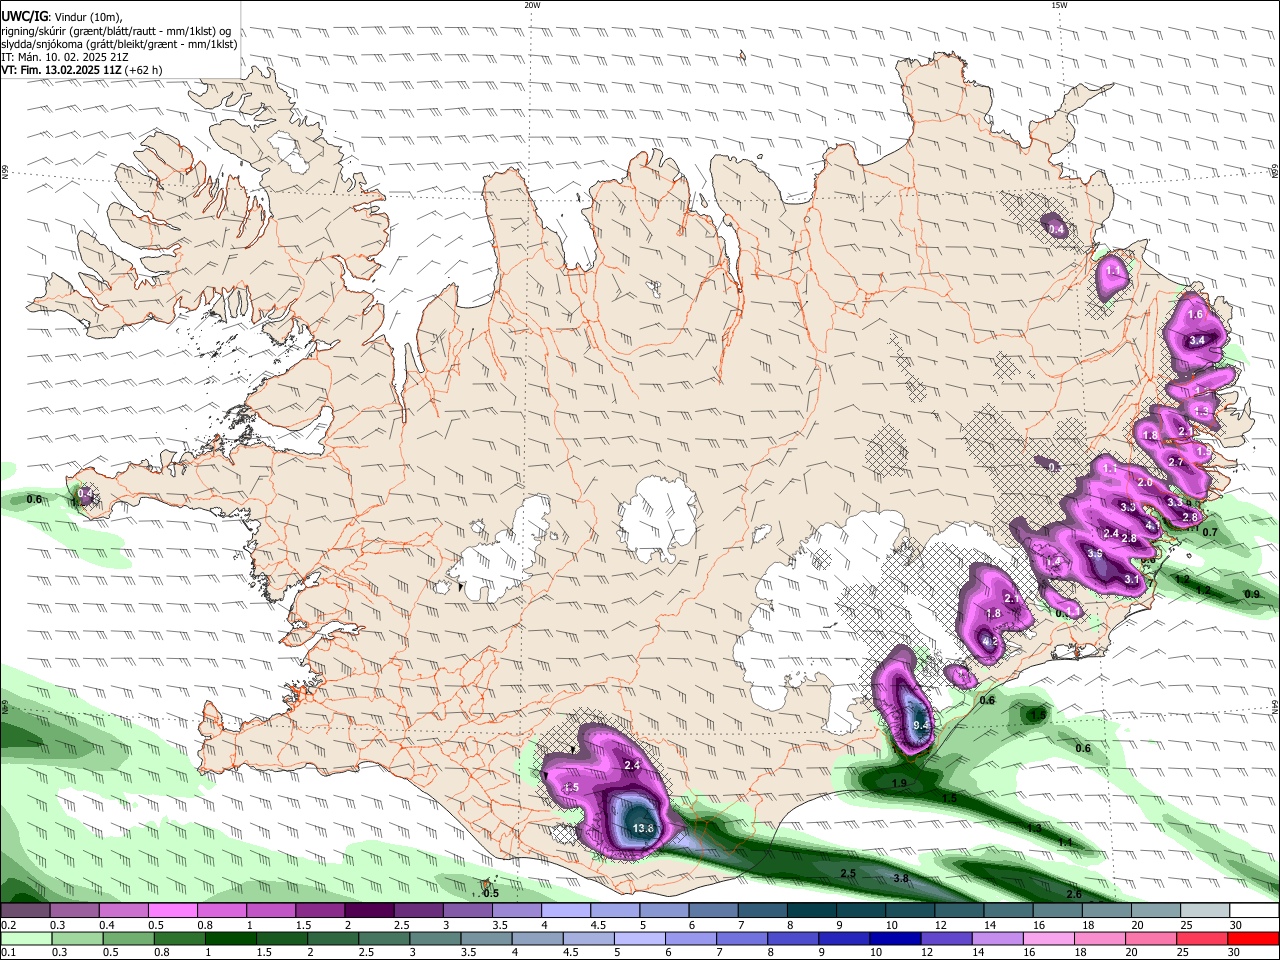Click the 1.9 value in the dark green rain band
The image size is (1280, 960).
click(x=899, y=783)
